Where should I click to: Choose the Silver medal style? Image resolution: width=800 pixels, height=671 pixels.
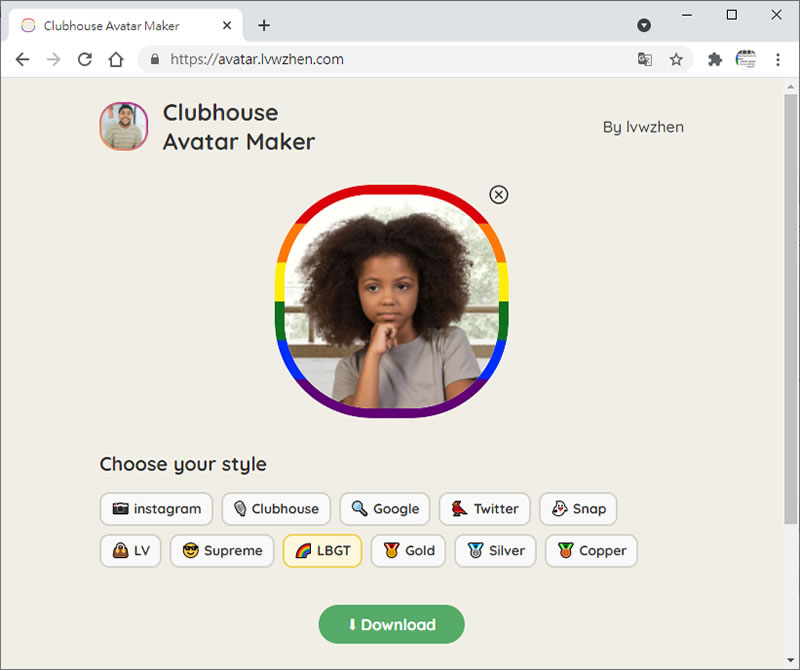(x=496, y=551)
